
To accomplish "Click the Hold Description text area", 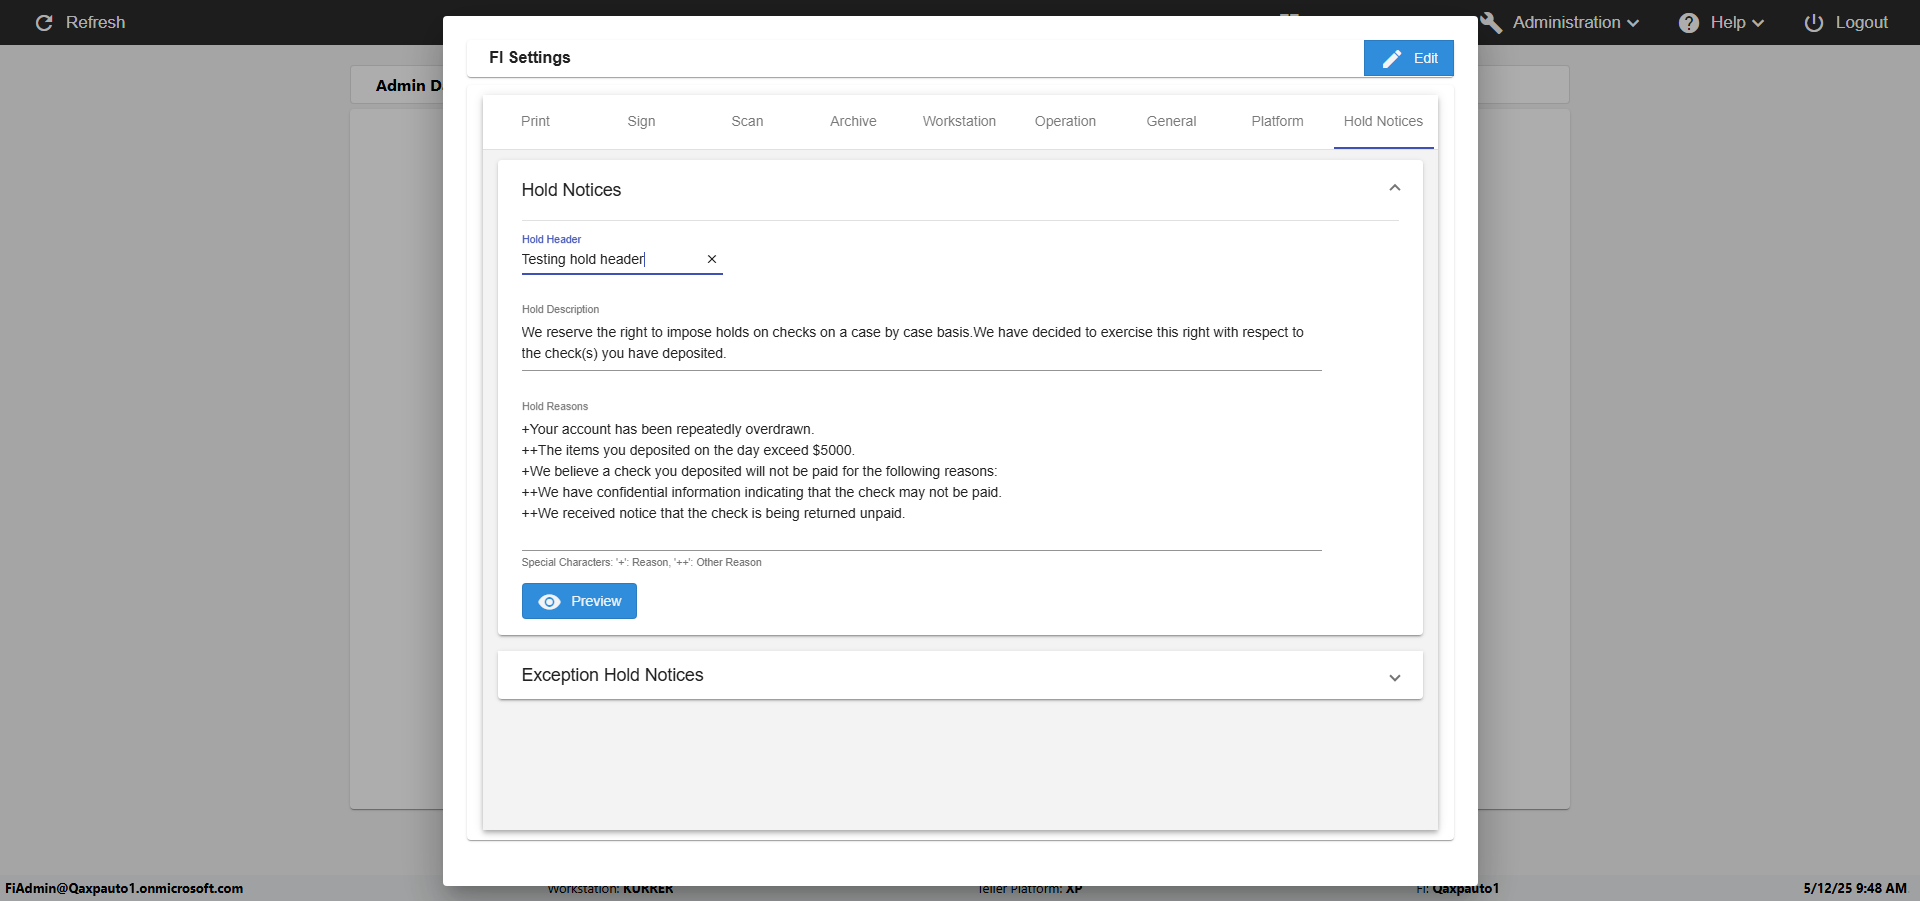I will pyautogui.click(x=920, y=343).
